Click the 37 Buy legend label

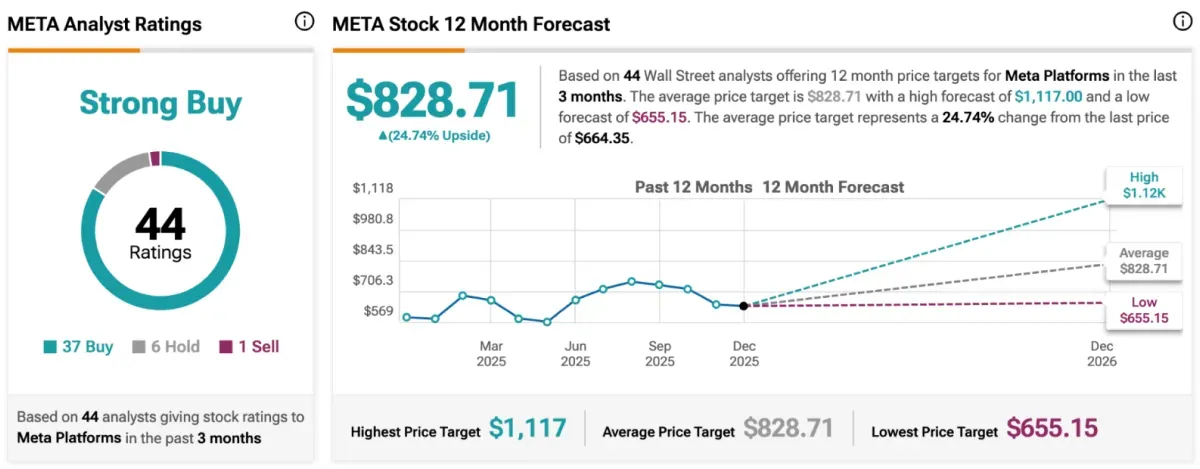tap(86, 347)
